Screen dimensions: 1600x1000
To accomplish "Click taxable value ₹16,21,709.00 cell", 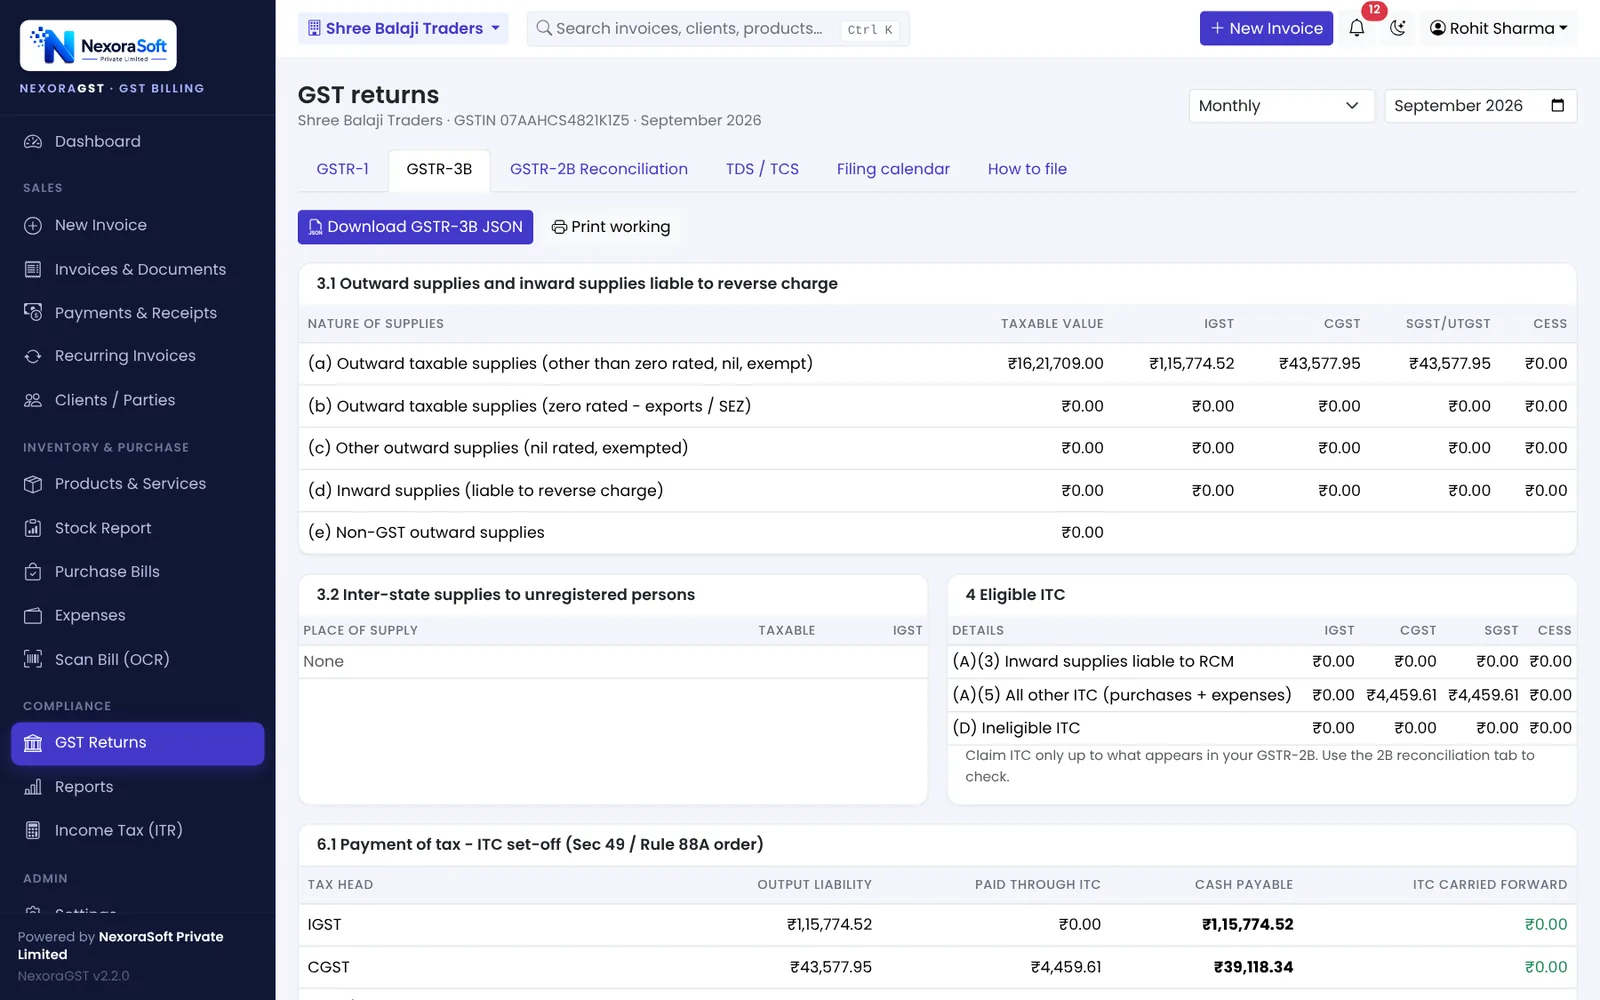I will (1055, 364).
